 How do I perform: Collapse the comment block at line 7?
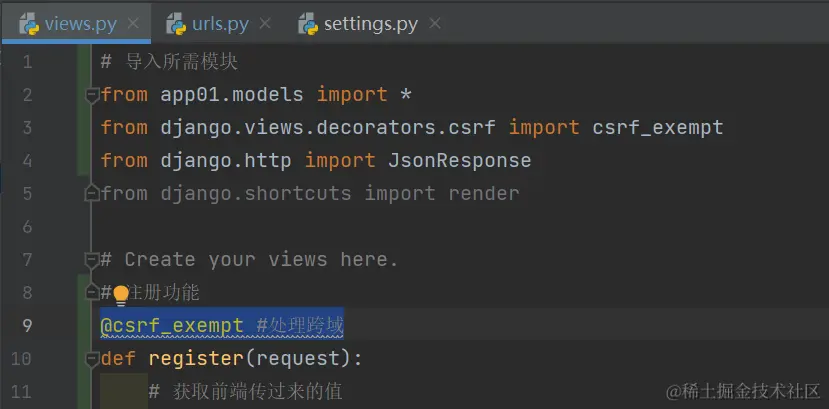[93, 259]
